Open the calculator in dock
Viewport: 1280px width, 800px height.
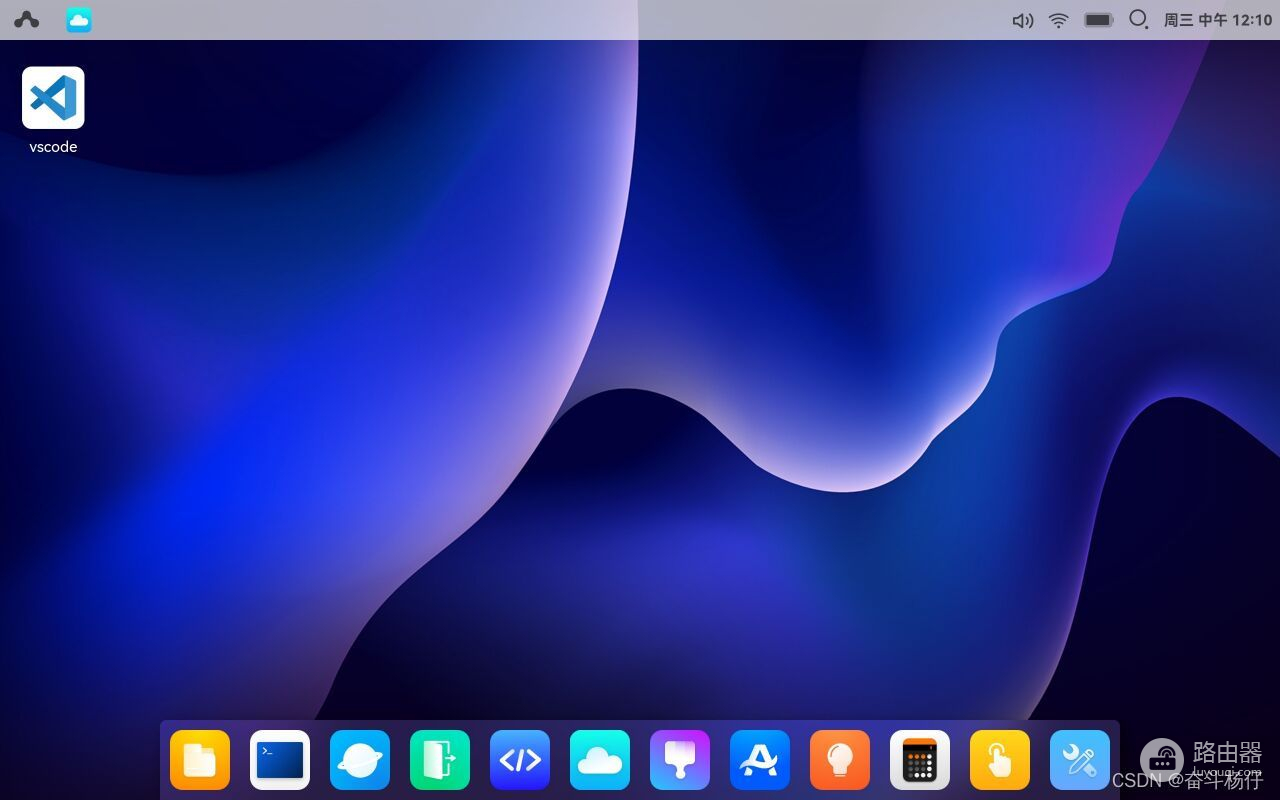coord(920,760)
